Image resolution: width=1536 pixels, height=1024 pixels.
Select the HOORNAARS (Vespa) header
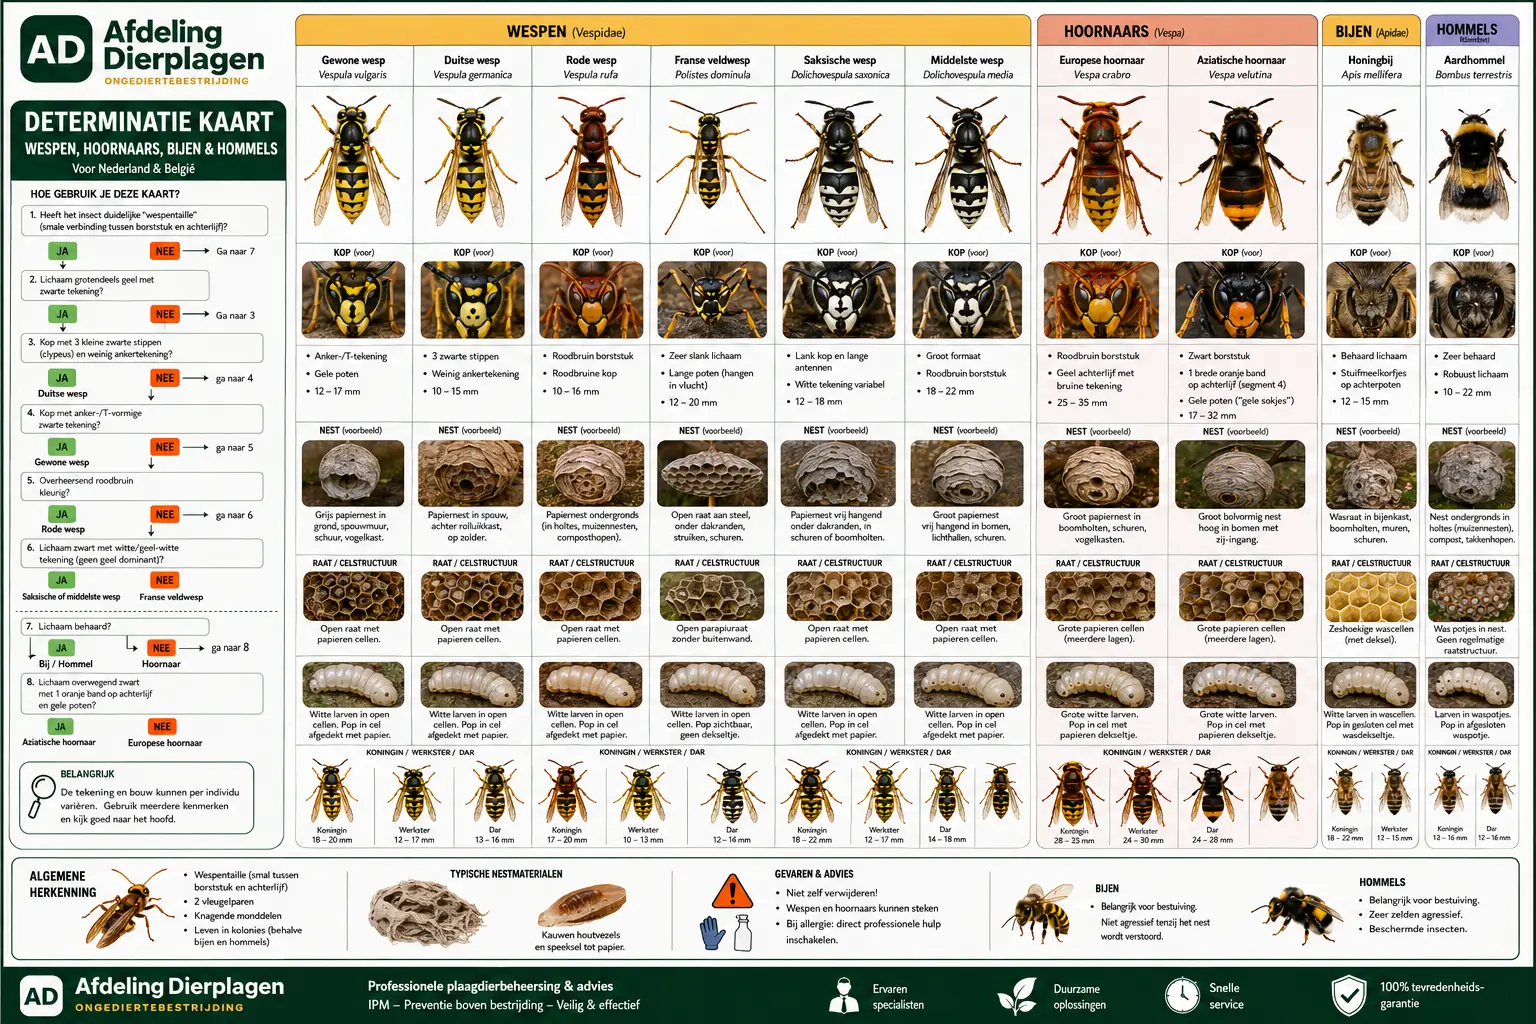point(1177,31)
